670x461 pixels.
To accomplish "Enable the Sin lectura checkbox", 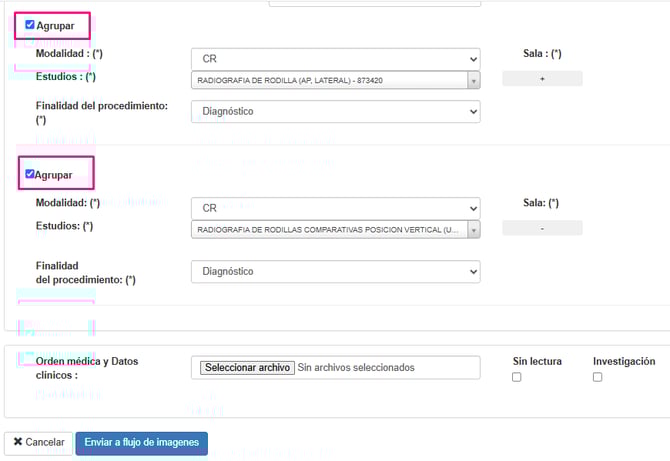I will click(516, 377).
